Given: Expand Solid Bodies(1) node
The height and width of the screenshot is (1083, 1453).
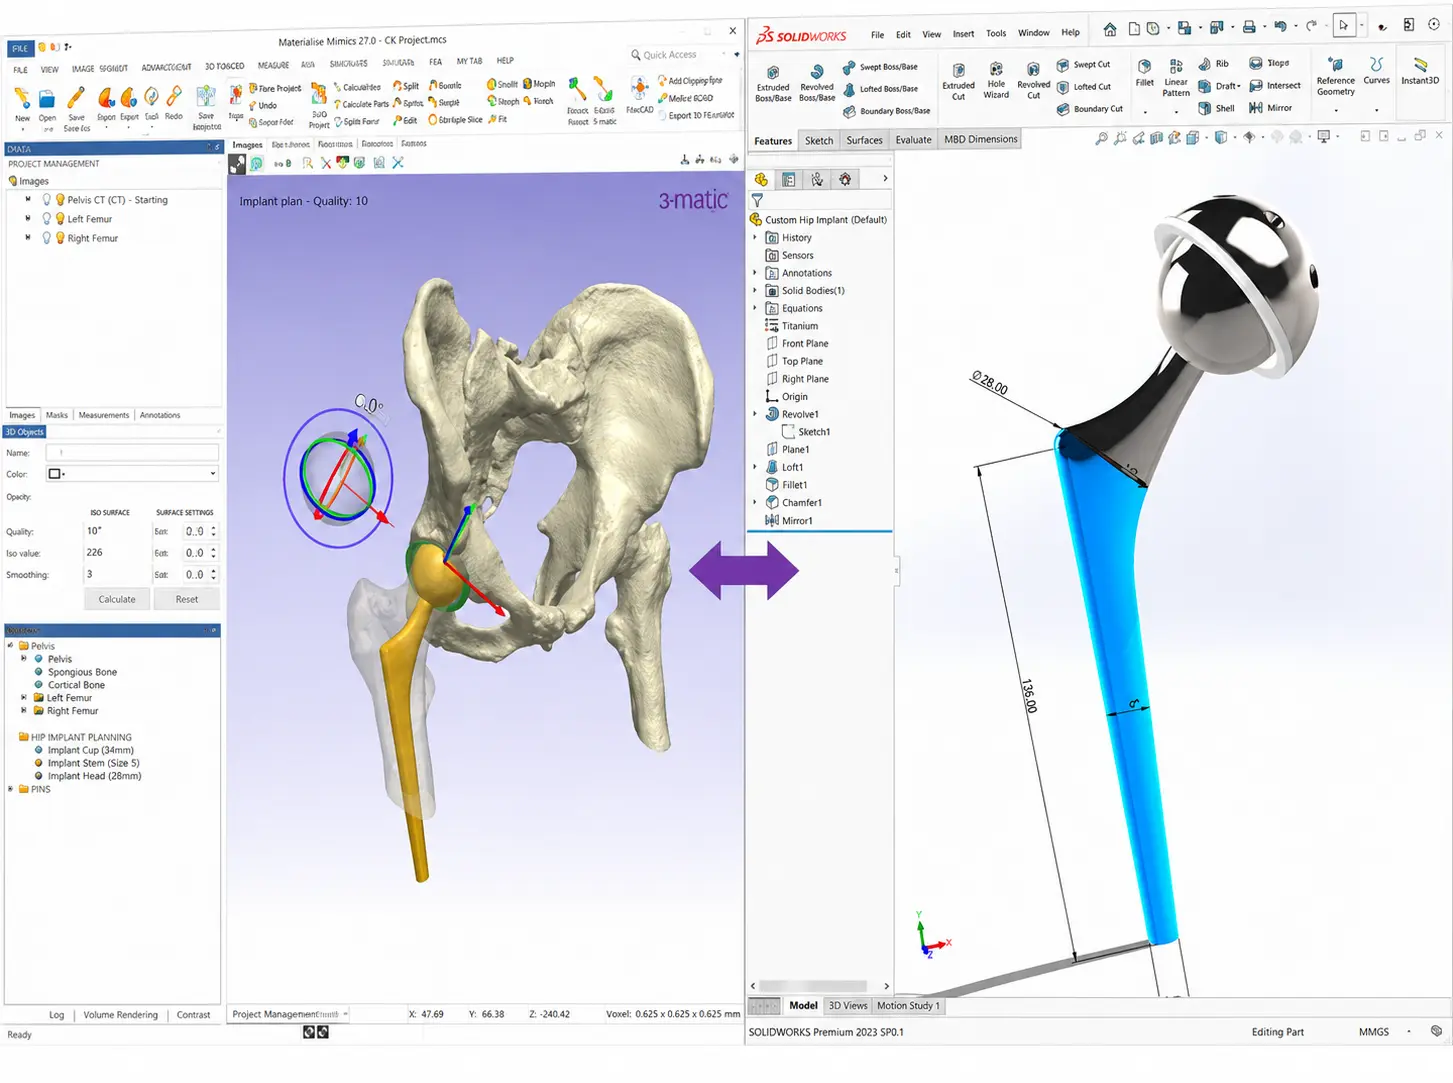Looking at the screenshot, I should coord(755,291).
